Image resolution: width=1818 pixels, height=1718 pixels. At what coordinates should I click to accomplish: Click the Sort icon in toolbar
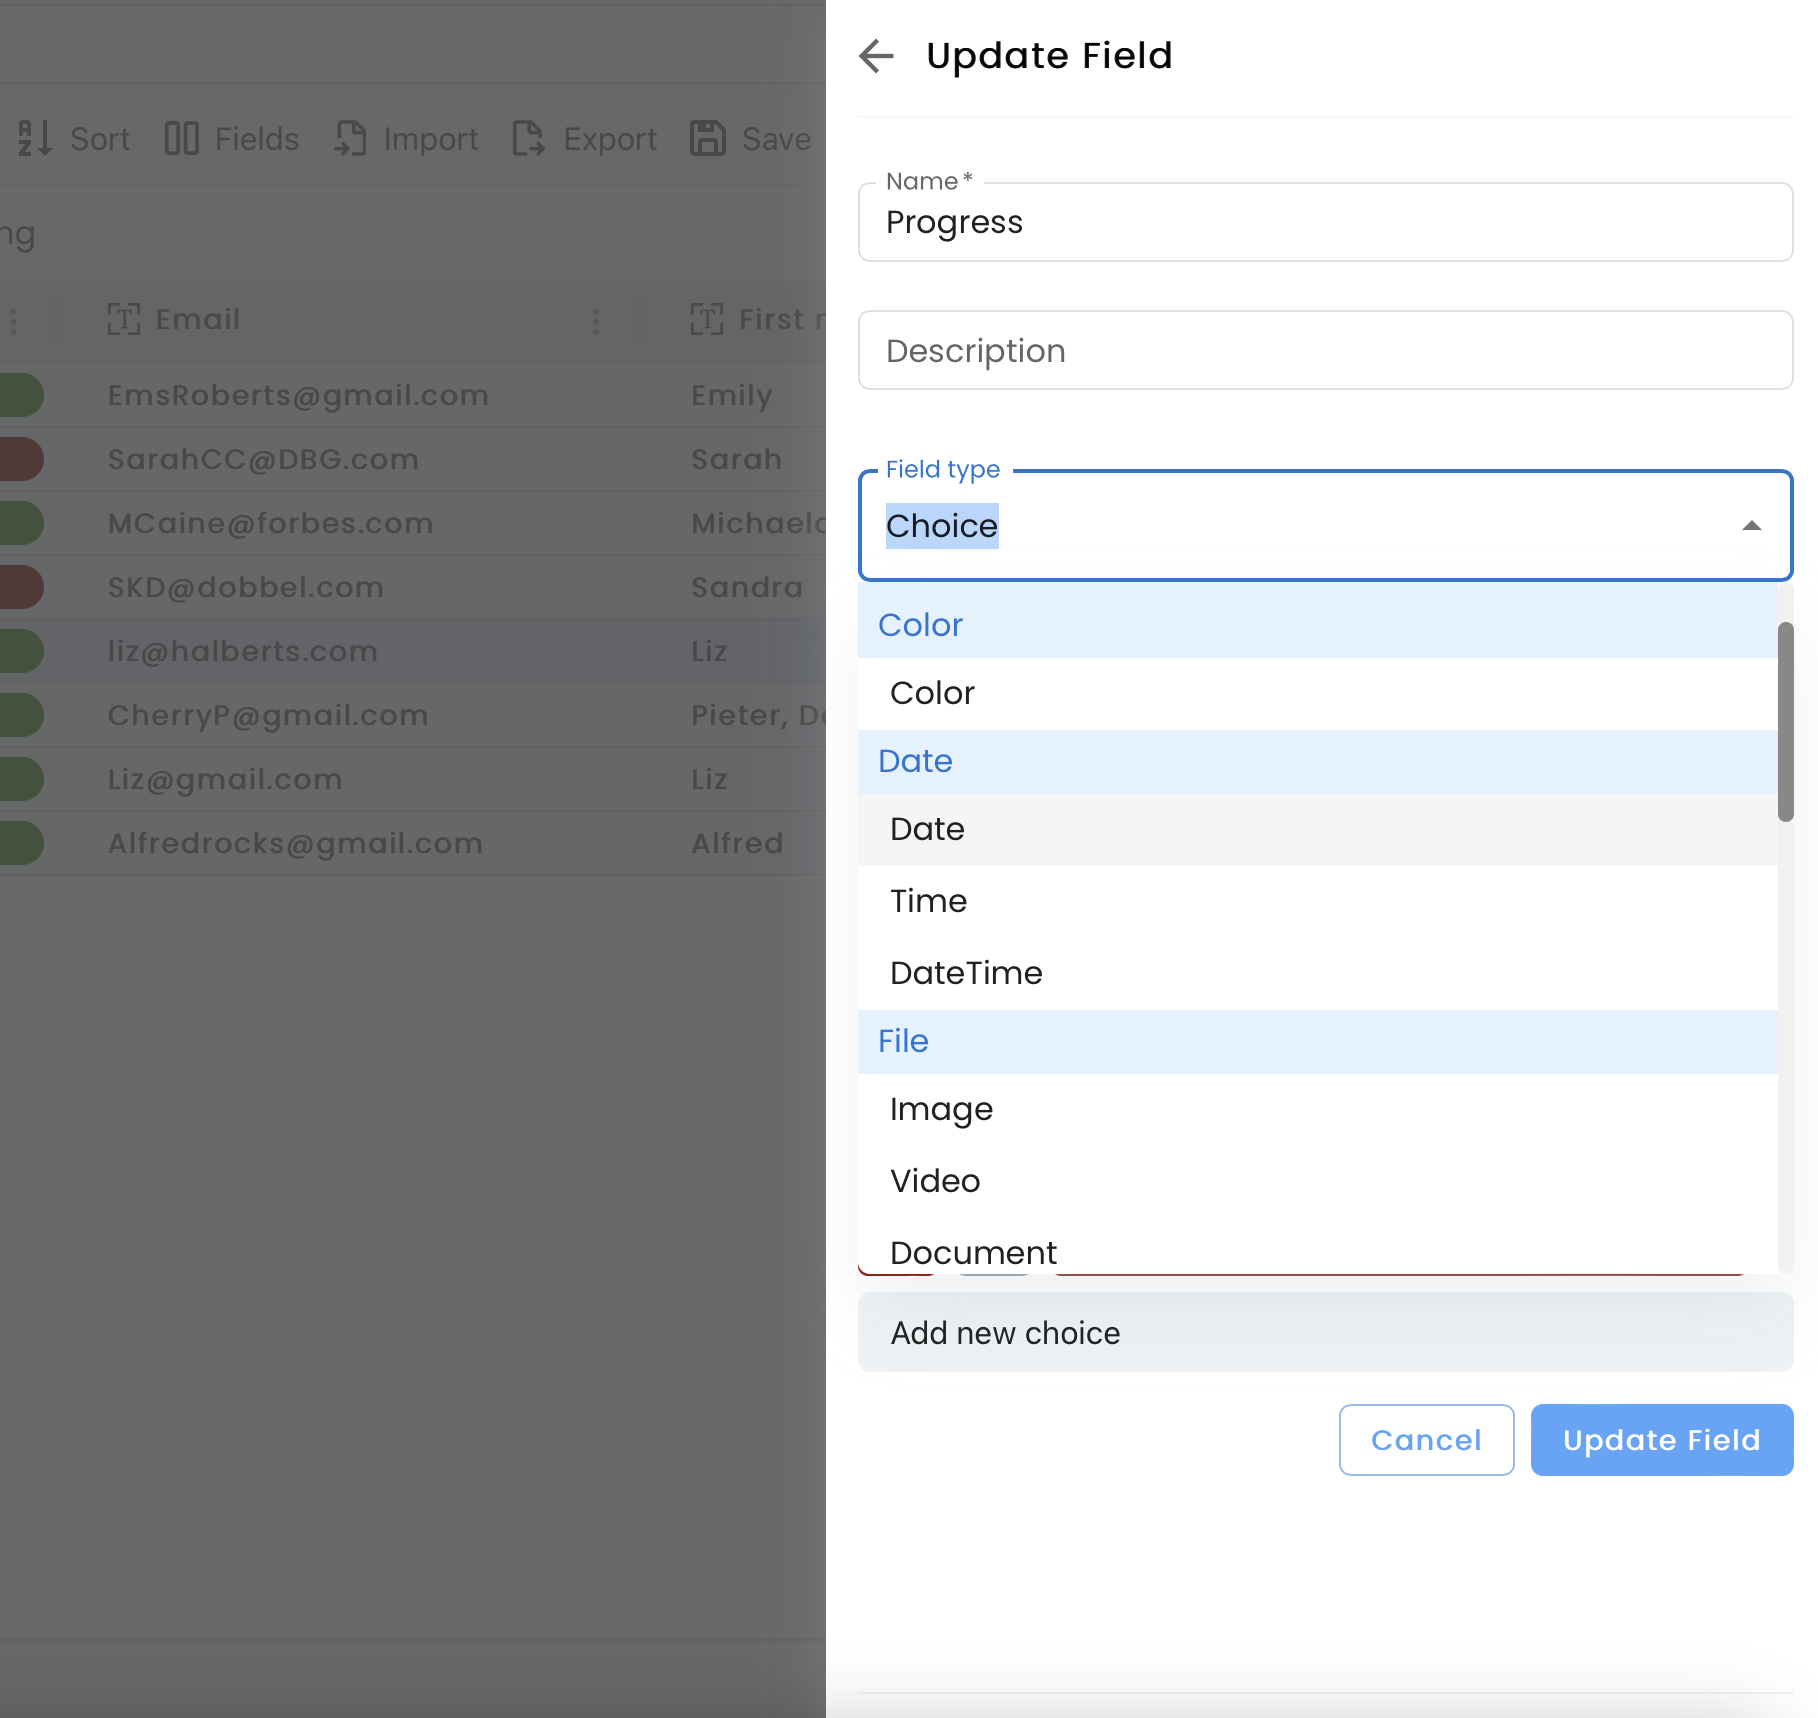click(x=35, y=138)
